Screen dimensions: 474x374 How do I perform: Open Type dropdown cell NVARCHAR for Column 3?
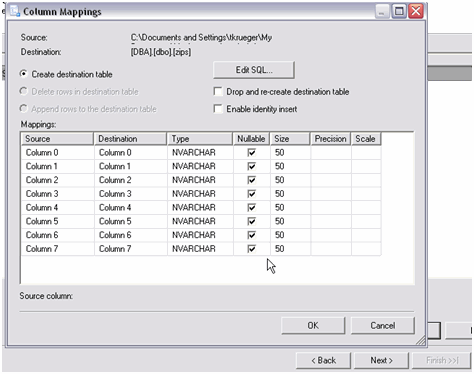[200, 194]
